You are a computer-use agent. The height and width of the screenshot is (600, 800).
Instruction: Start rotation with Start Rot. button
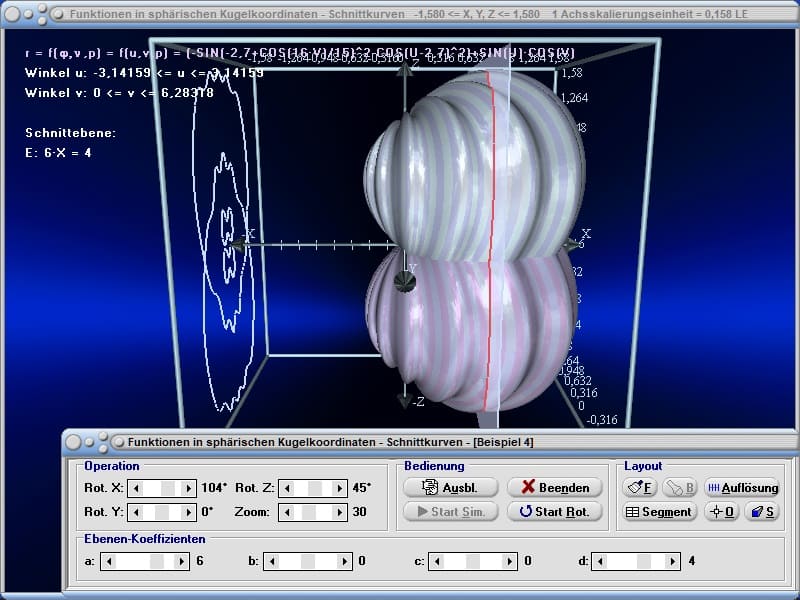click(555, 512)
